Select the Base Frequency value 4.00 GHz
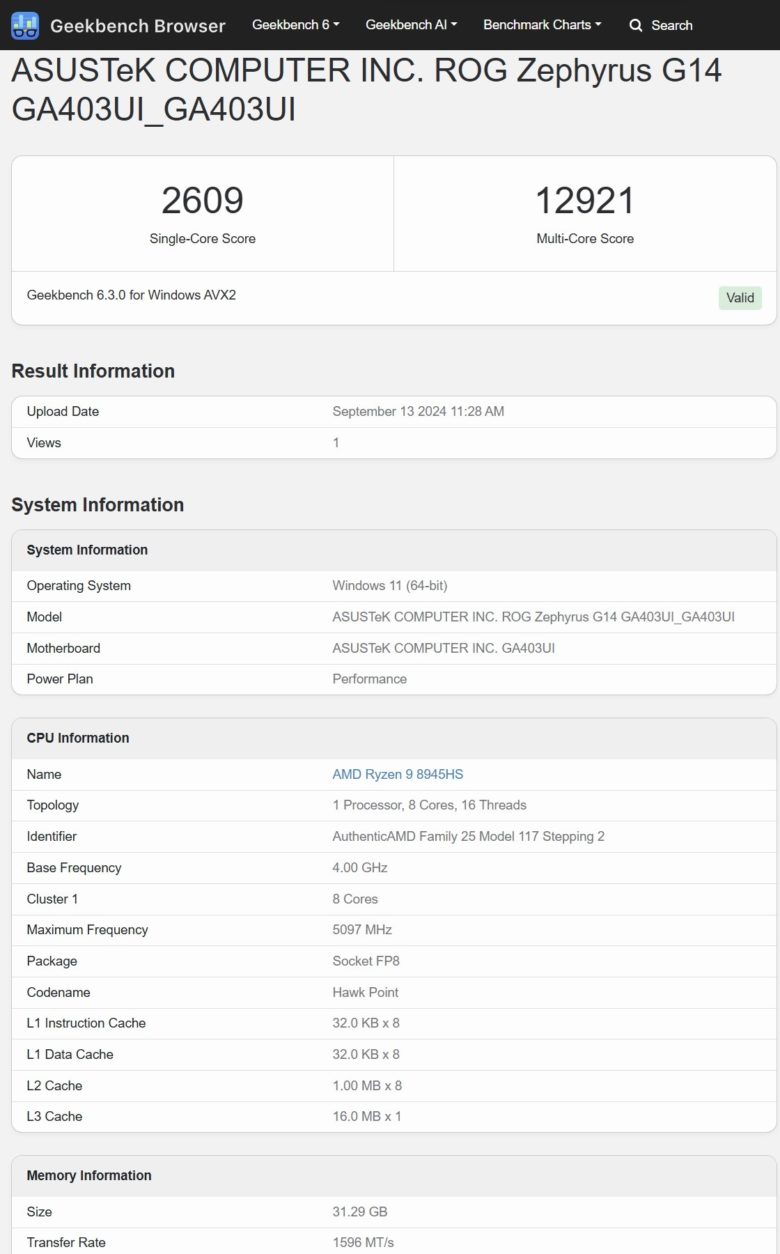The width and height of the screenshot is (780, 1254). 360,868
